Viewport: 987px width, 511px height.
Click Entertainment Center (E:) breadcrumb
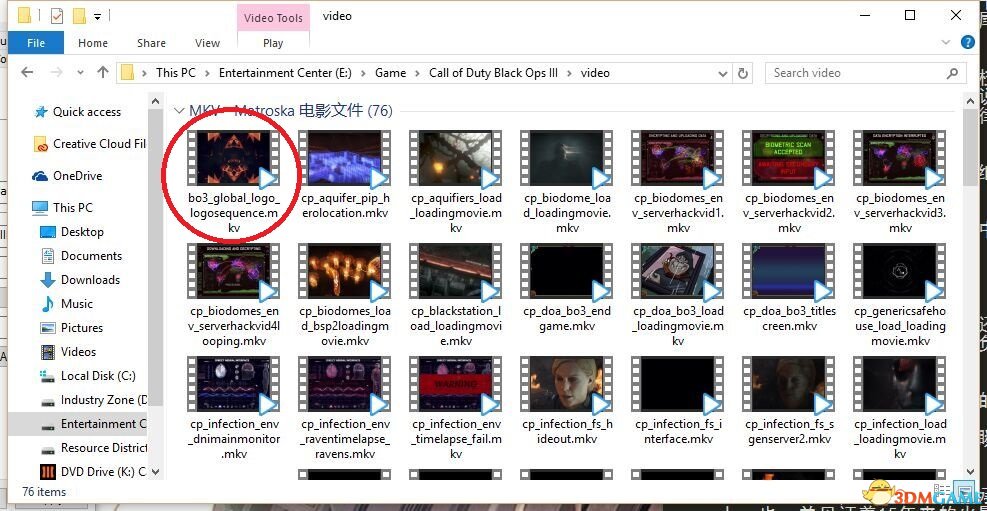pos(285,73)
